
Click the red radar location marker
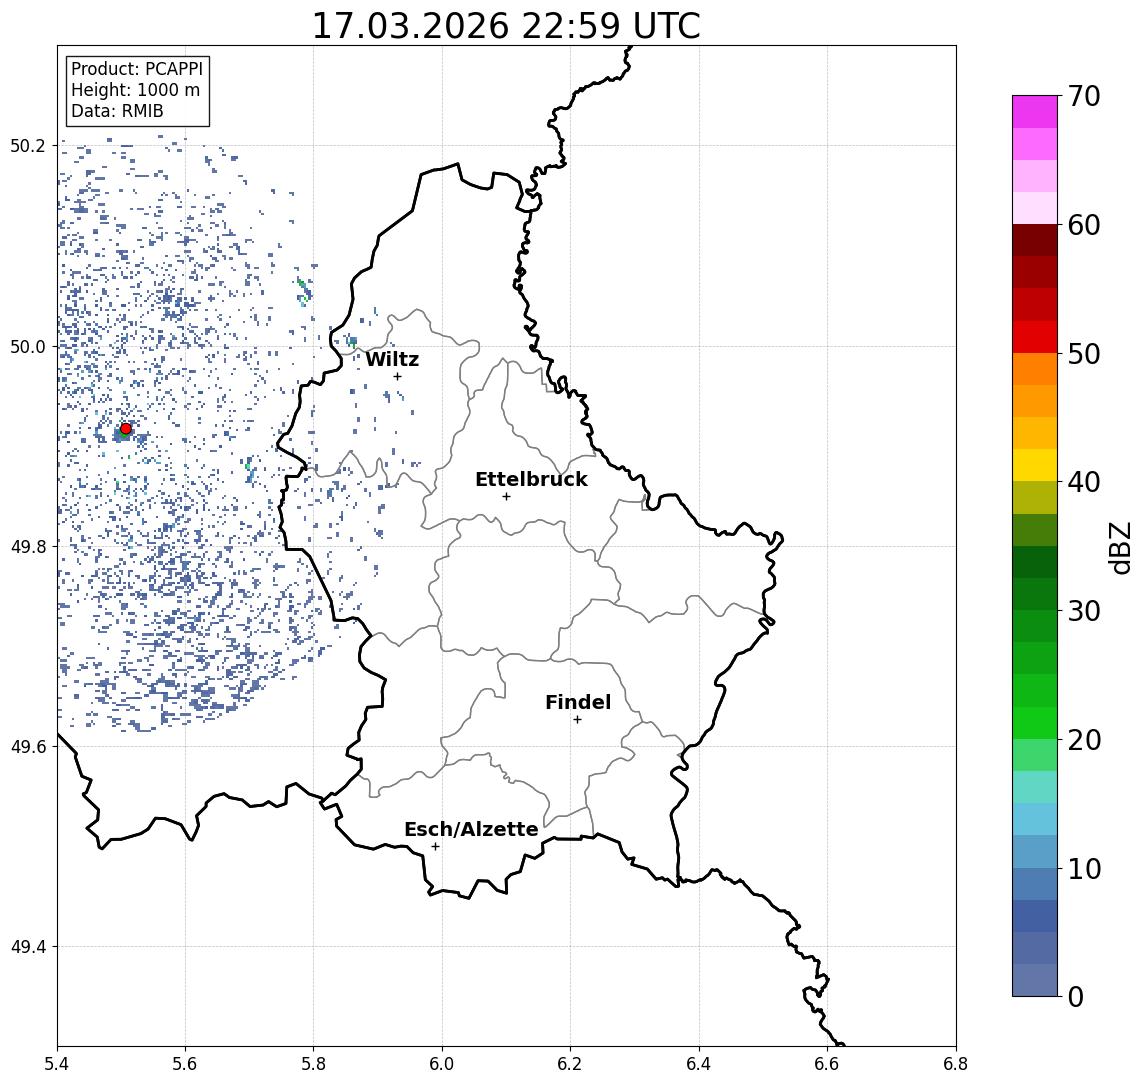coord(126,429)
